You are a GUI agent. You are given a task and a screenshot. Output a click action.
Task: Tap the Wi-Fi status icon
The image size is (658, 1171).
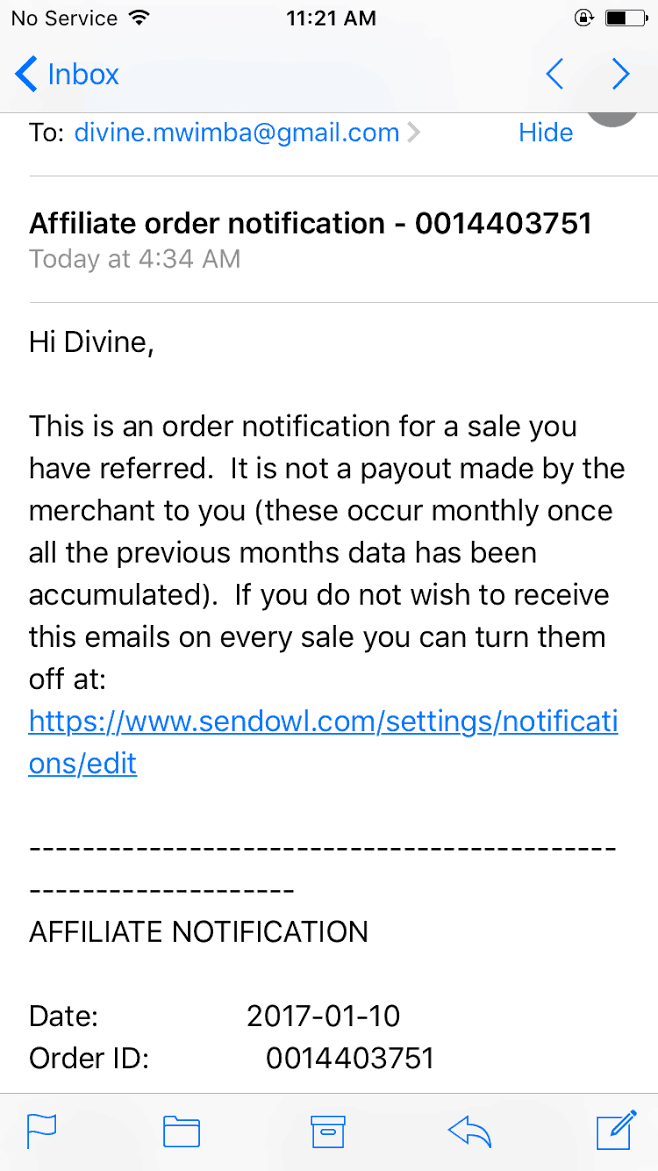point(138,18)
